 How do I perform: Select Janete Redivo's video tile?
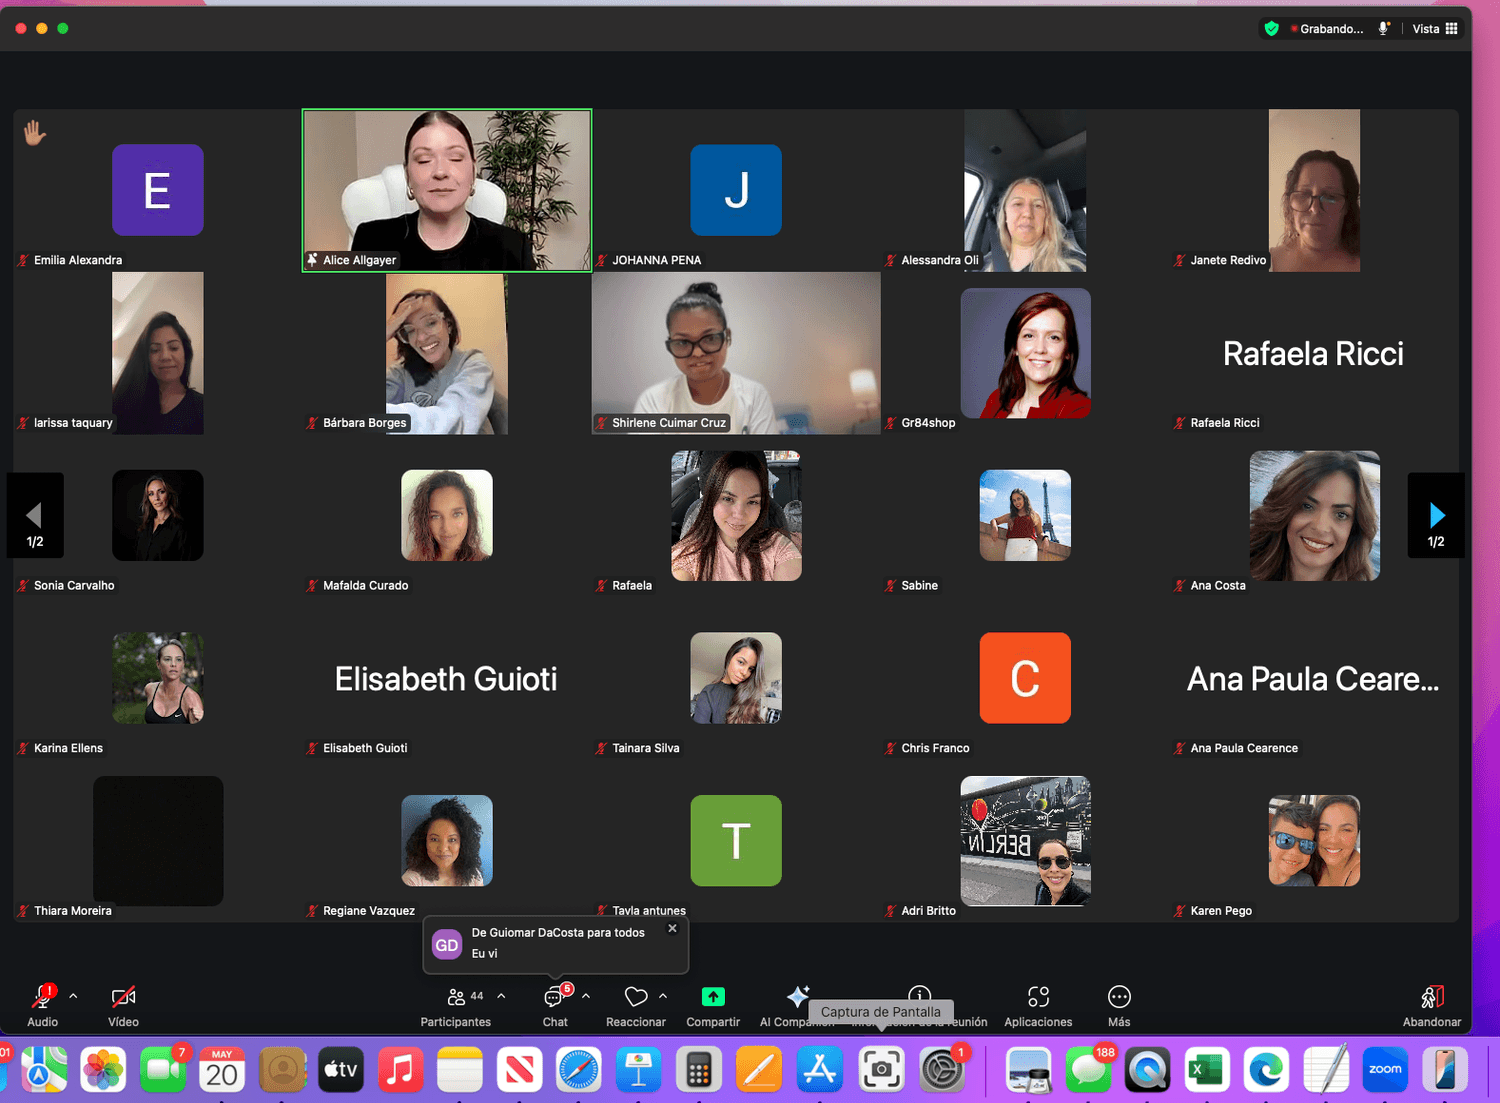[1314, 190]
